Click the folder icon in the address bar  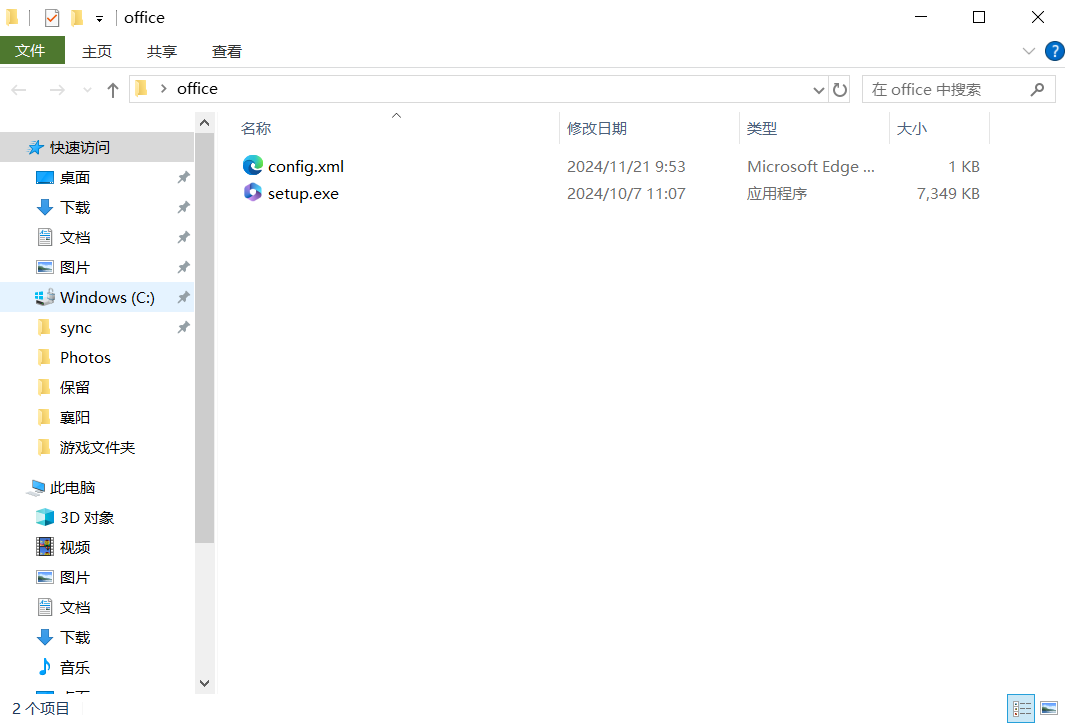[x=141, y=88]
